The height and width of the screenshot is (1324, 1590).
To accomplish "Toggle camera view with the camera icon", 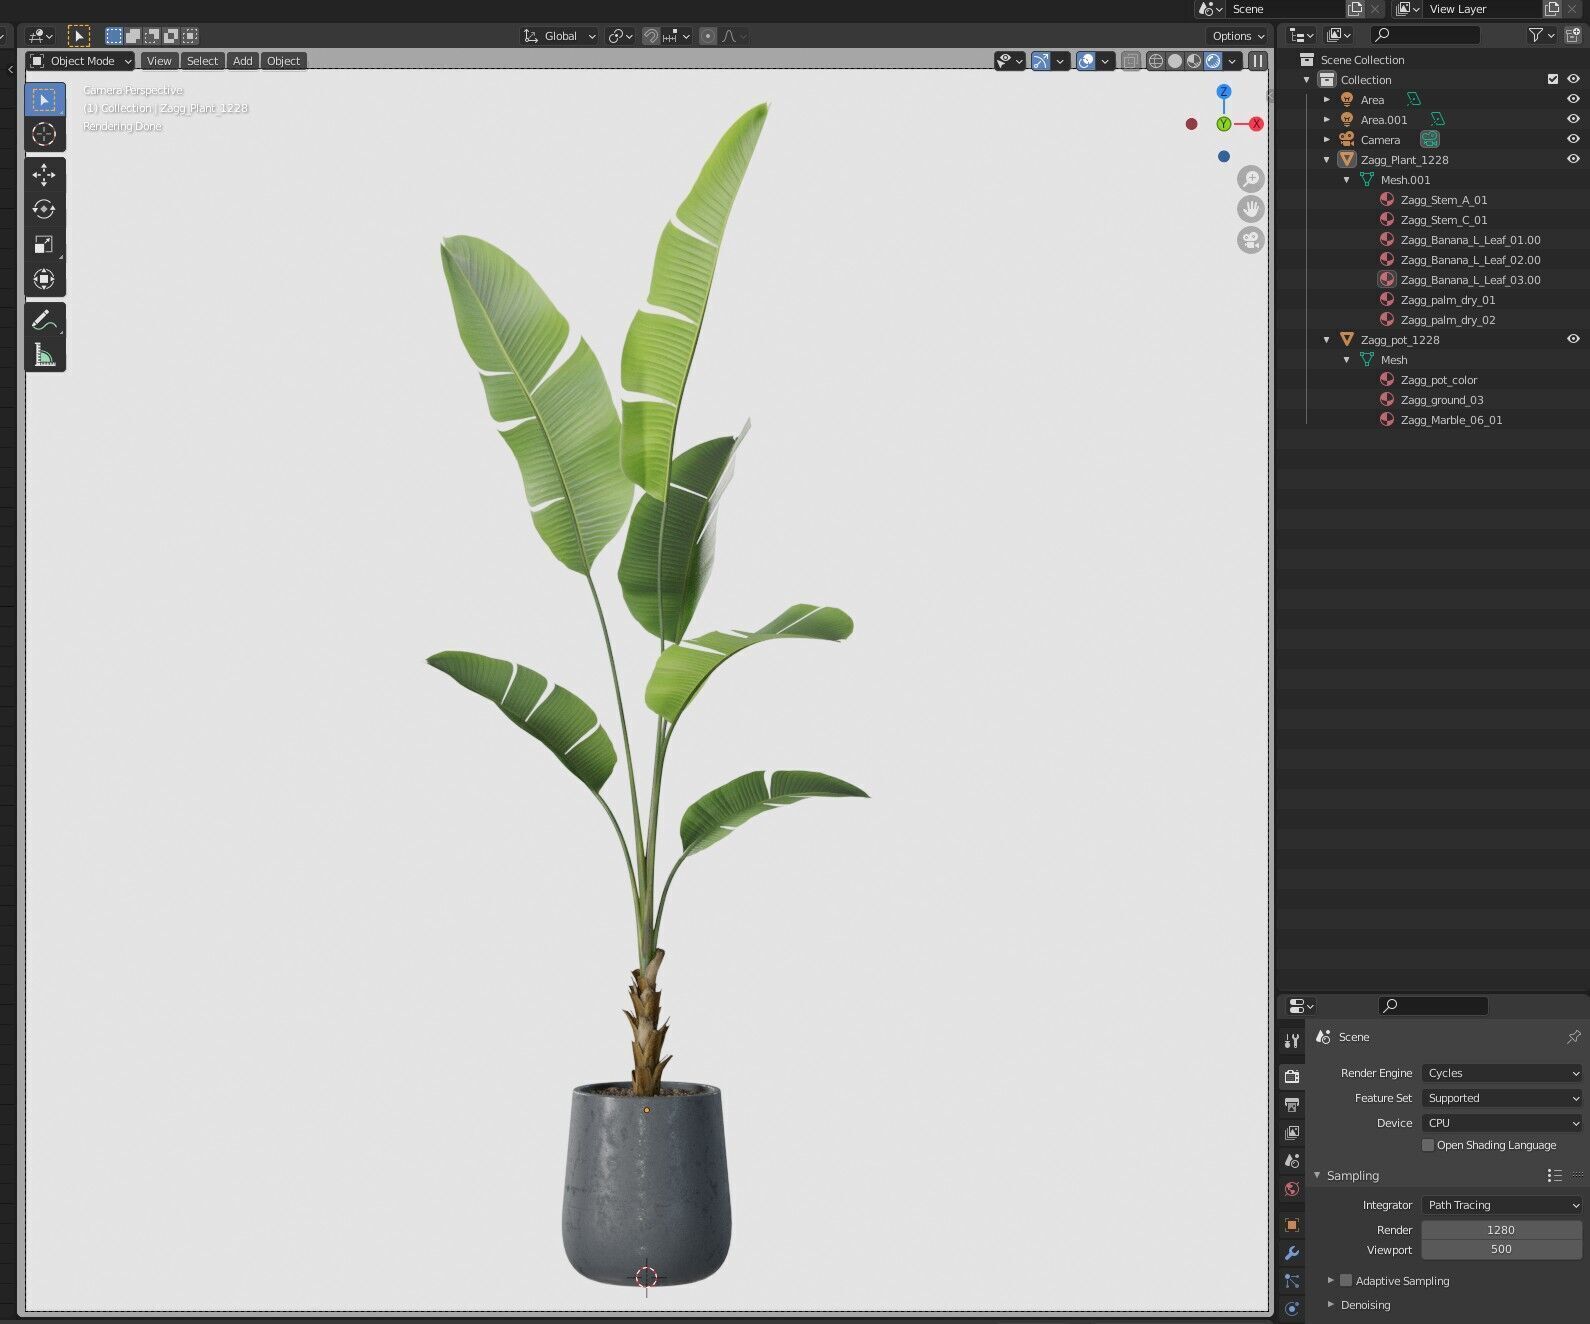I will click(1251, 240).
